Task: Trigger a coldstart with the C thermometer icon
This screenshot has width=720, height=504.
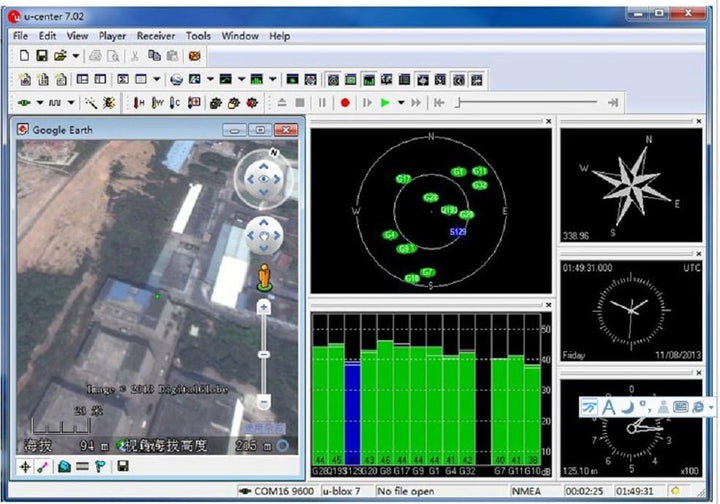Action: pos(175,103)
